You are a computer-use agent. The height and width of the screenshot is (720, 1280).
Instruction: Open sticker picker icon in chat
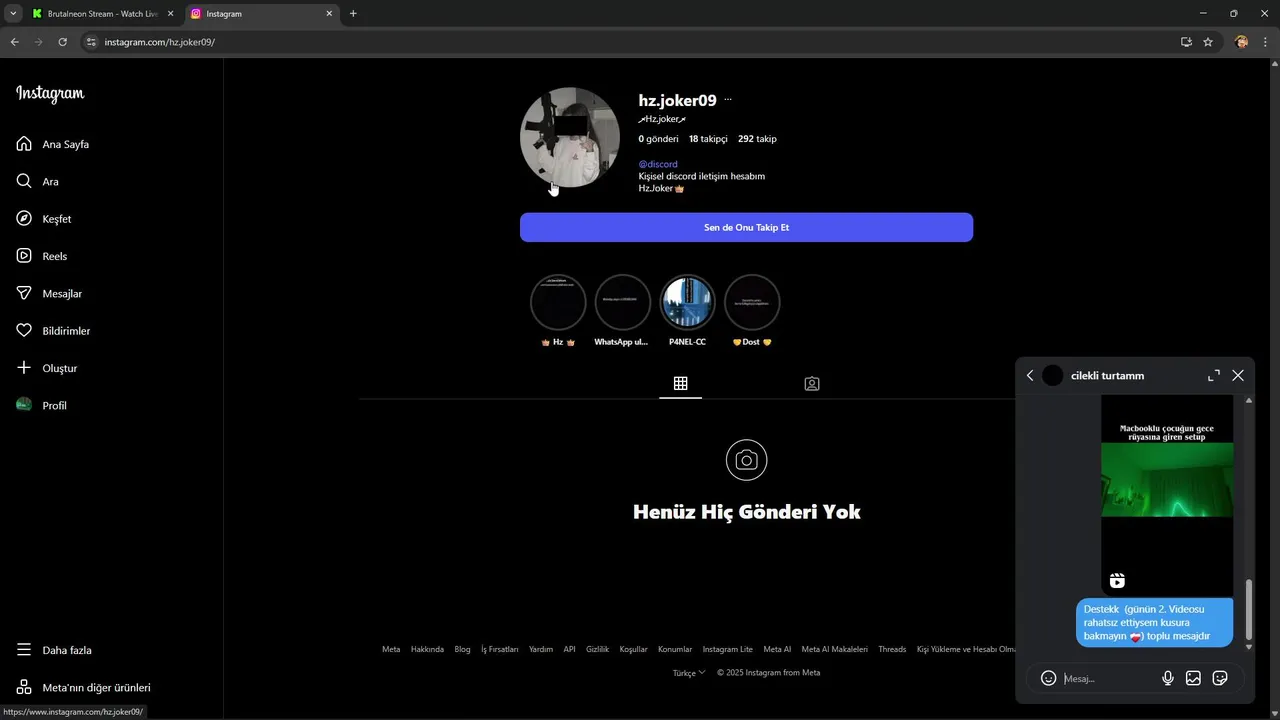click(1220, 678)
